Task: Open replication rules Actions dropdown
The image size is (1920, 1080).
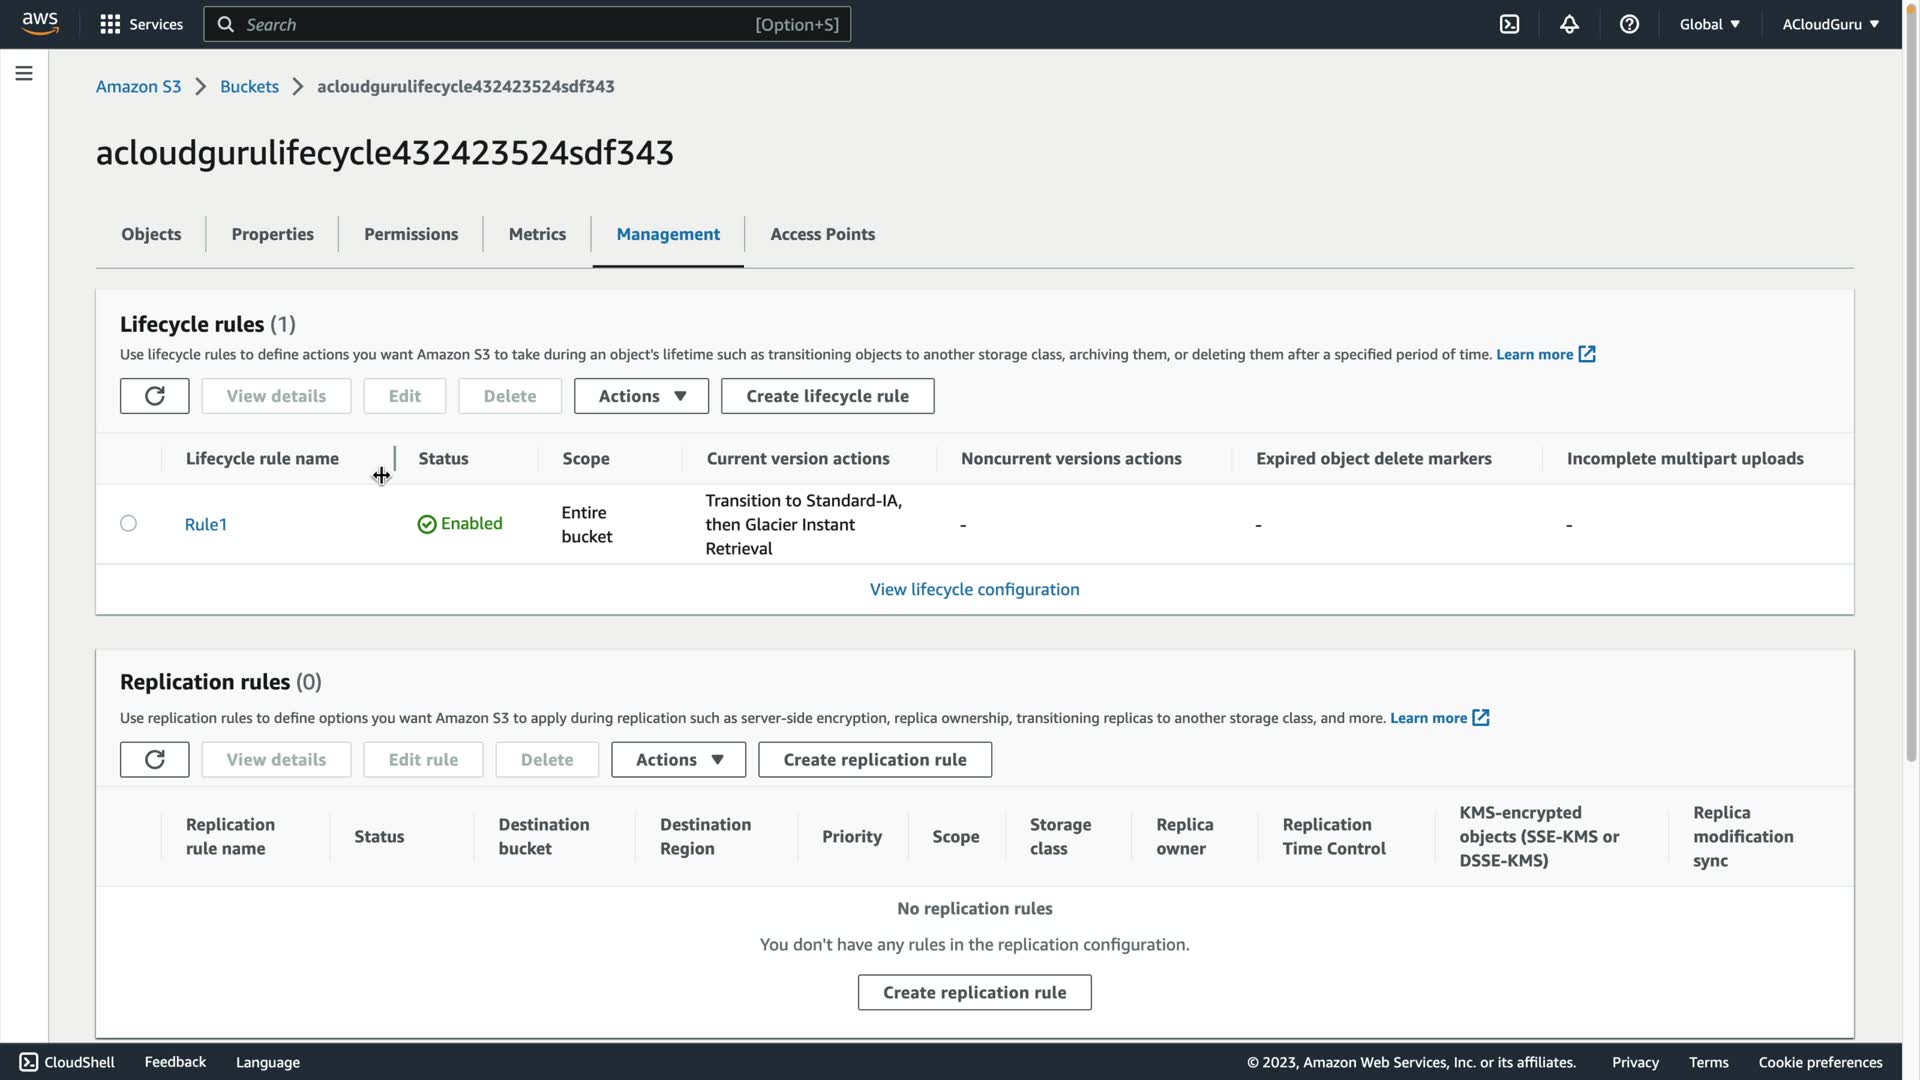Action: (678, 760)
